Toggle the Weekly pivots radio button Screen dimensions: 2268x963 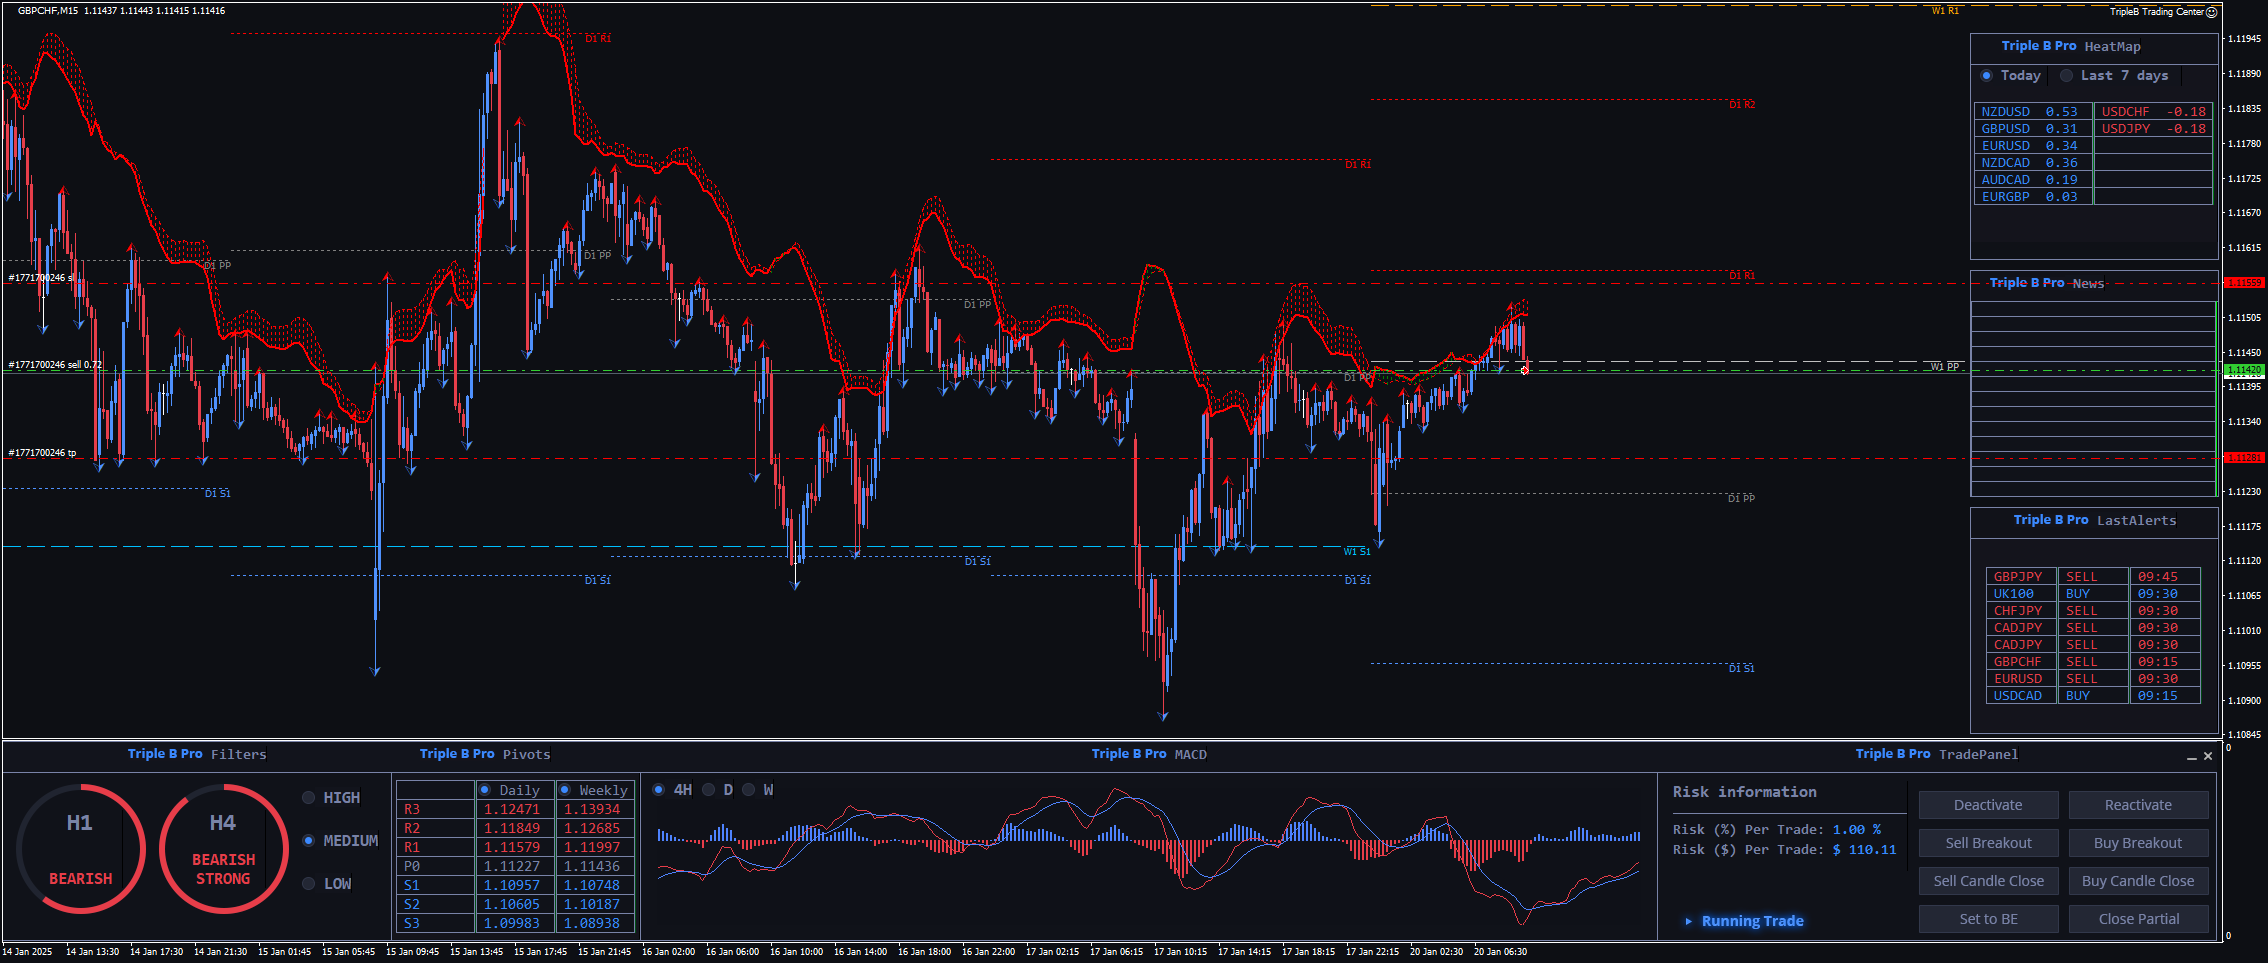(x=565, y=790)
